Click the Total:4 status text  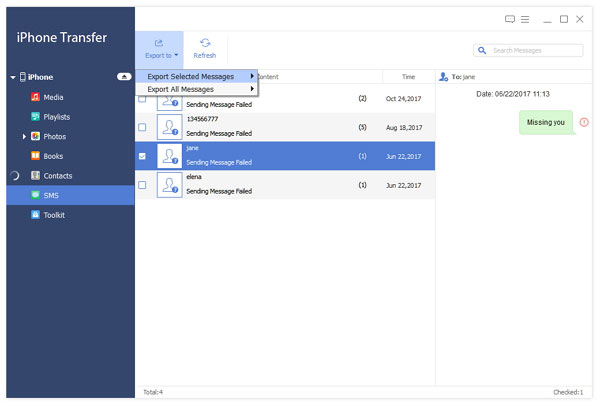[153, 392]
